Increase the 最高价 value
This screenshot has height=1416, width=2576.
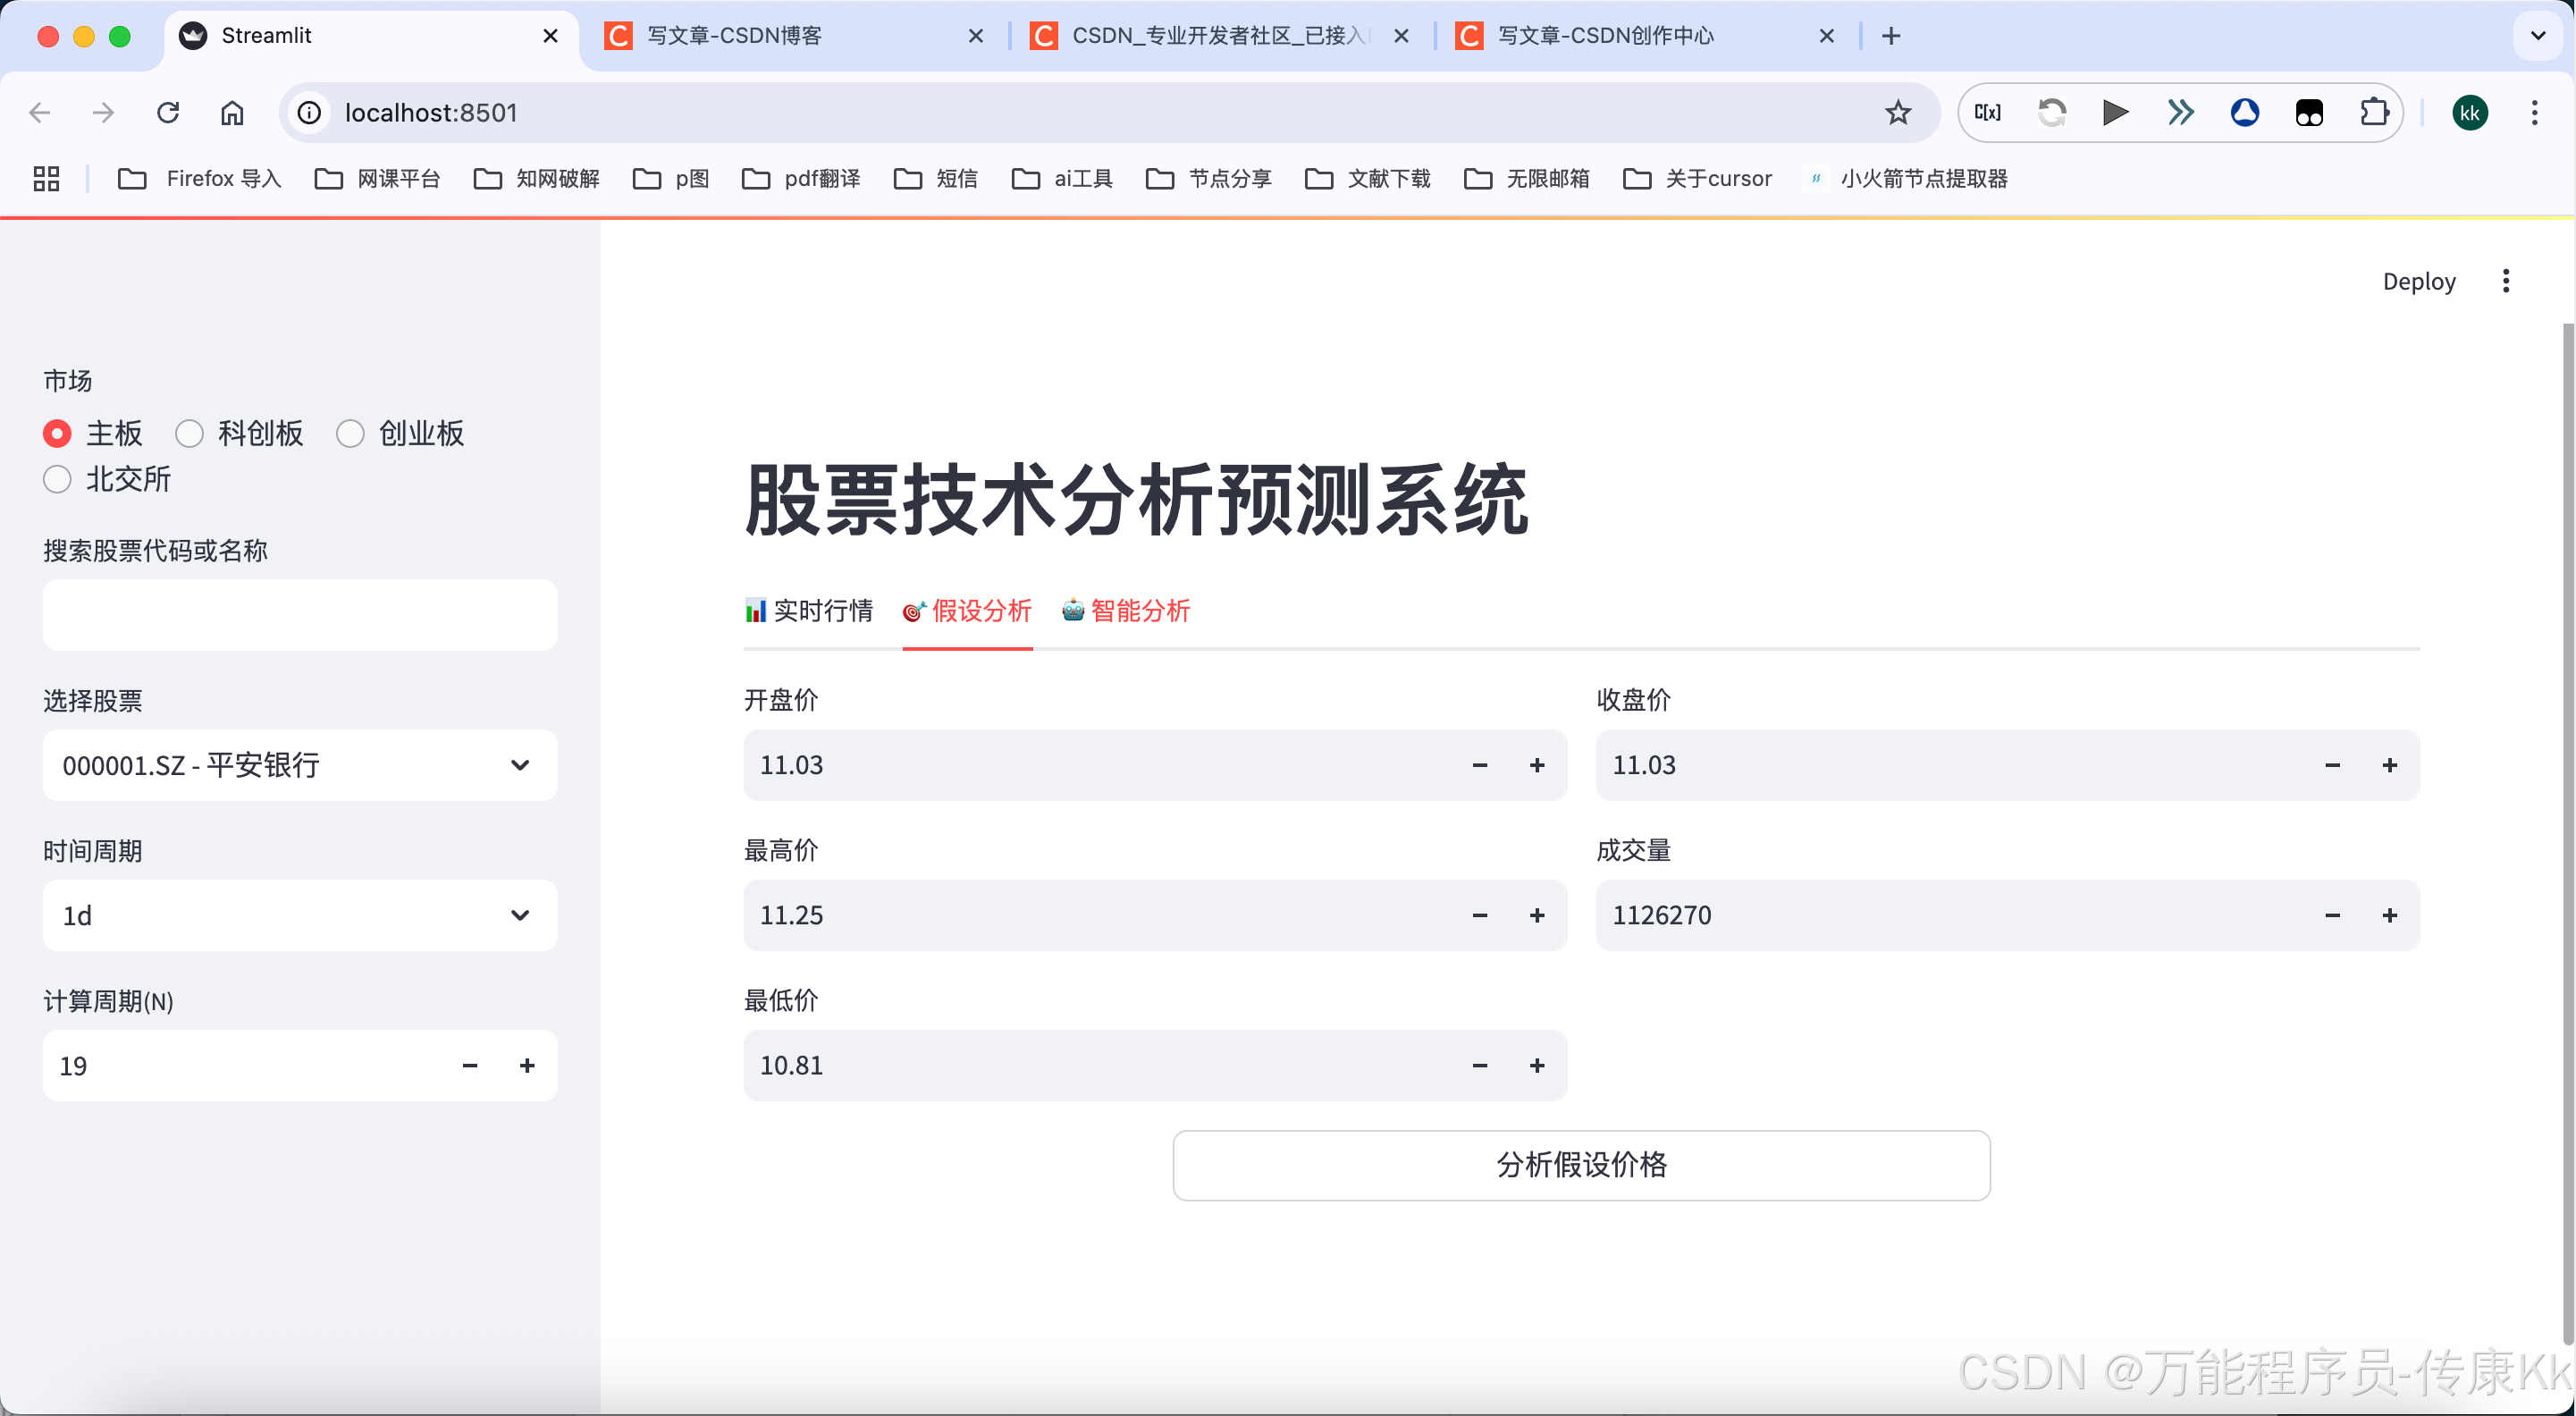pyautogui.click(x=1537, y=915)
